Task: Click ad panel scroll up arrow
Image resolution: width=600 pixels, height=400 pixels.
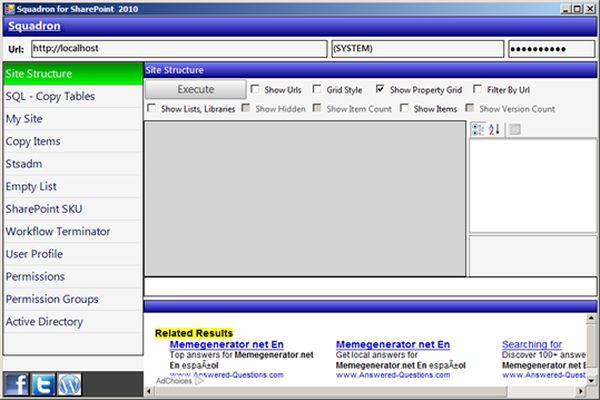Action: [x=591, y=318]
